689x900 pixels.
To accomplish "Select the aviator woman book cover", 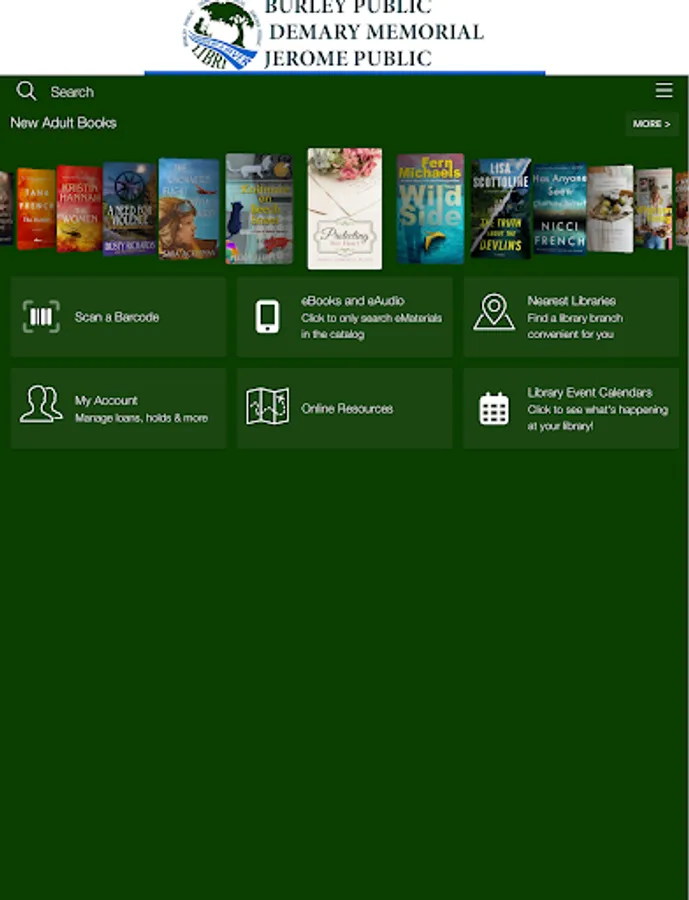I will point(189,209).
